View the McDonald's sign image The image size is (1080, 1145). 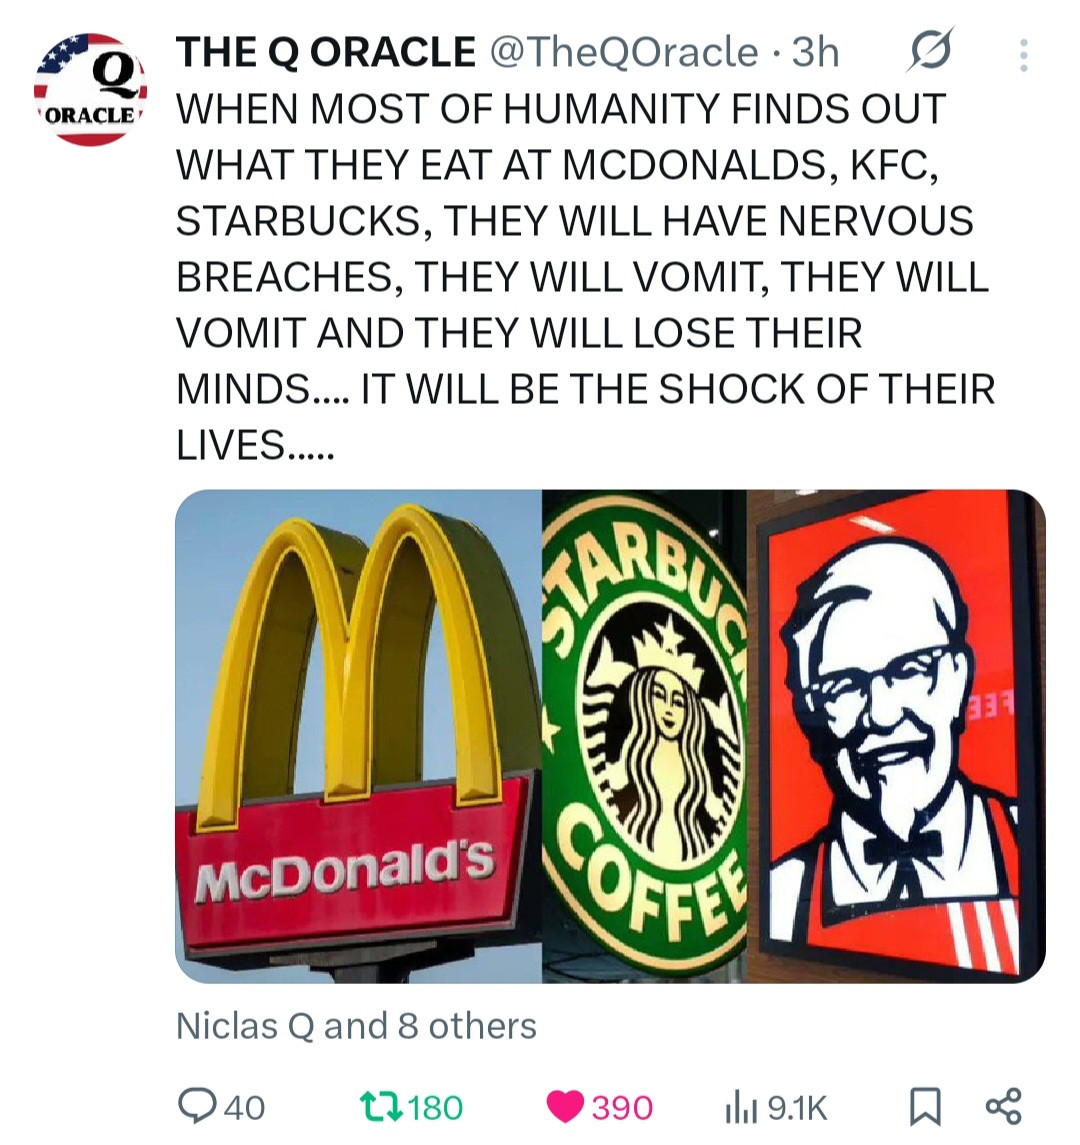(358, 736)
